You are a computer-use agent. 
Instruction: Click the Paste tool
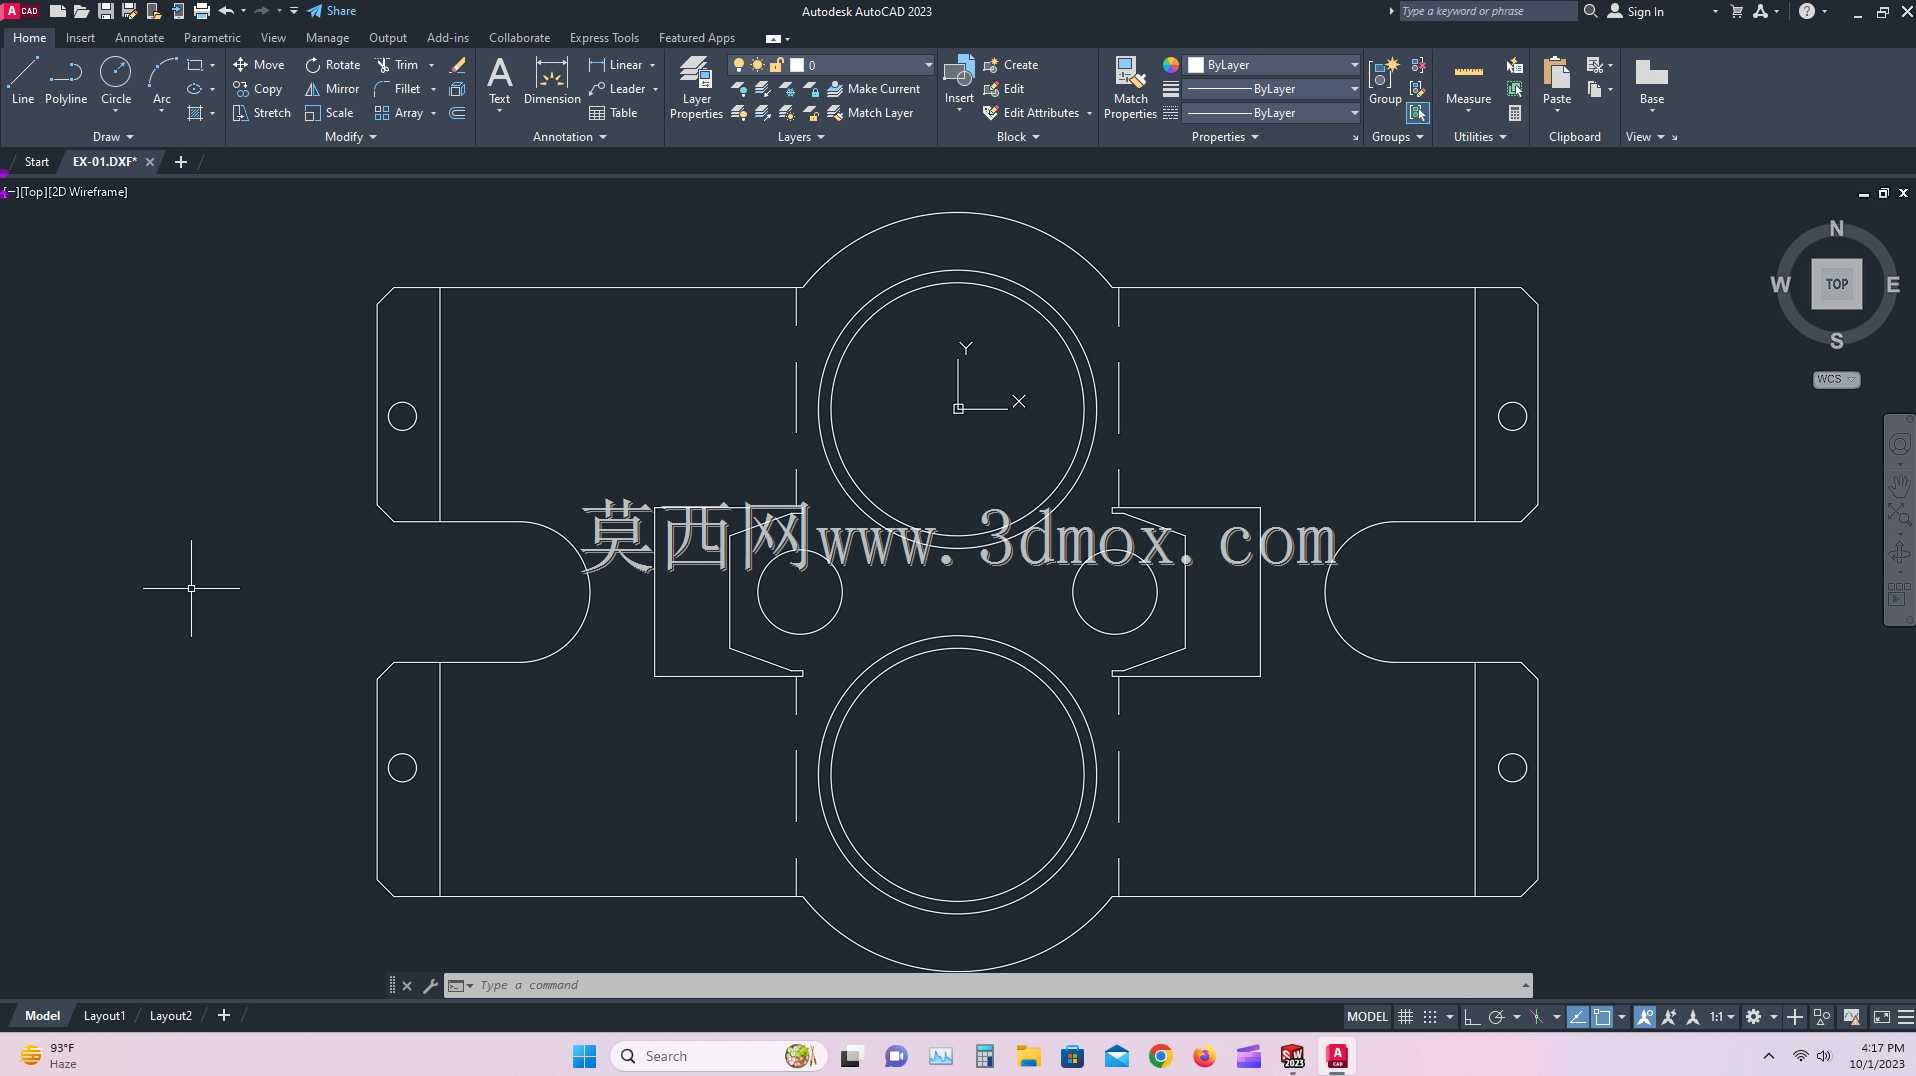pos(1557,80)
